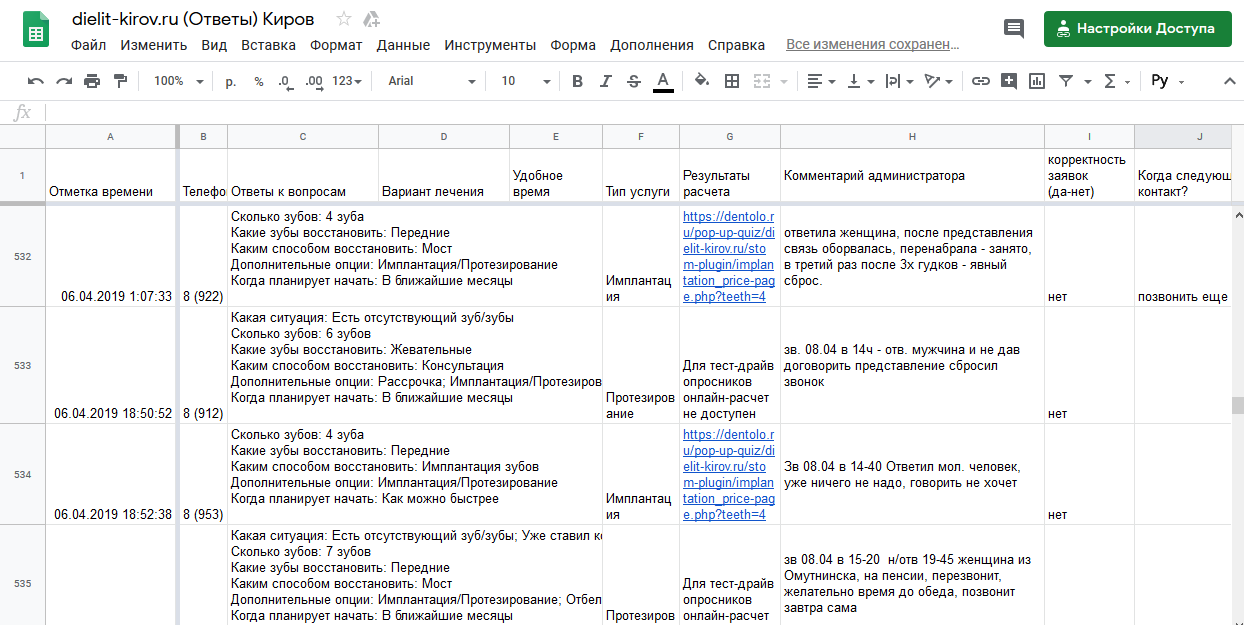The width and height of the screenshot is (1244, 625).
Task: Open the zoom 100% dropdown
Action: pos(178,81)
